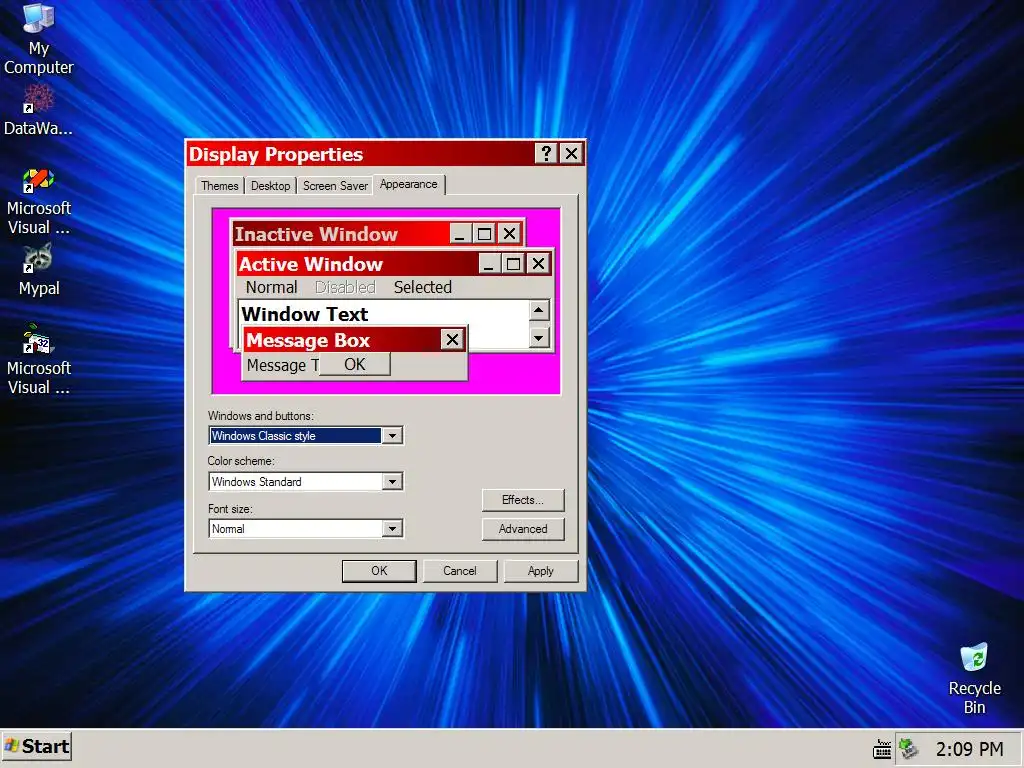Image resolution: width=1024 pixels, height=768 pixels.
Task: Select the DataWa... desktop shortcut
Action: point(39,111)
